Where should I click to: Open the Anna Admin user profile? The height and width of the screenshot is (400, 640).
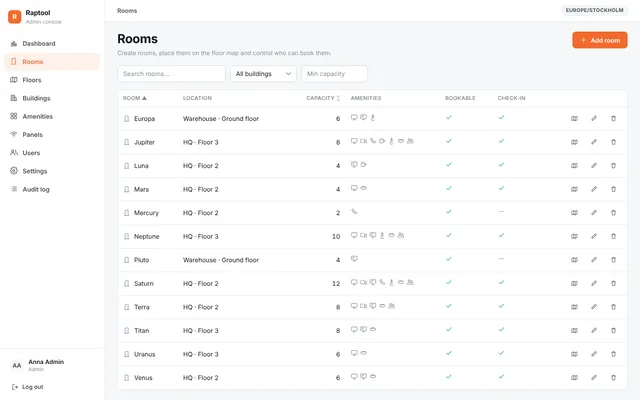coord(46,365)
